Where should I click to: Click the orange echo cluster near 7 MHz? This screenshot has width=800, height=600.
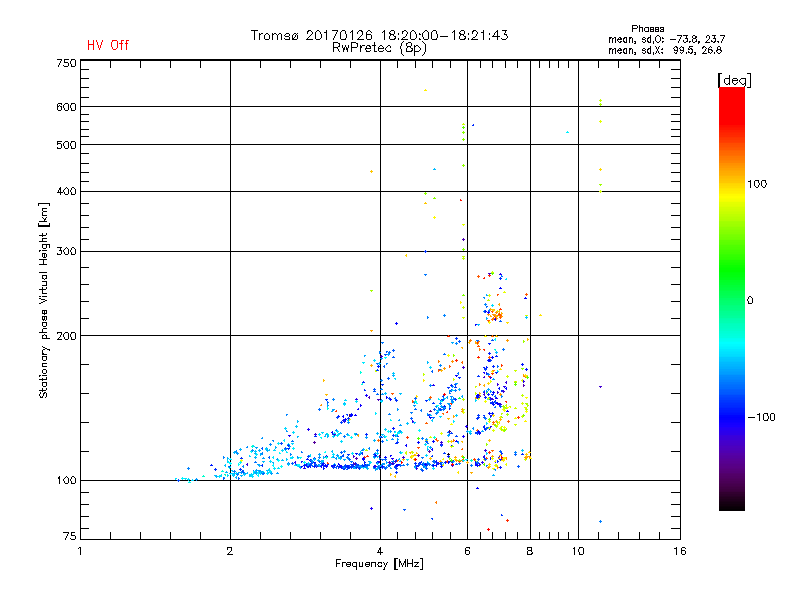[494, 314]
